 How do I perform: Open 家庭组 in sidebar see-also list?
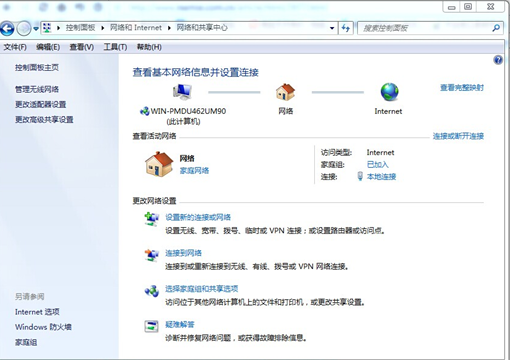[x=26, y=342]
